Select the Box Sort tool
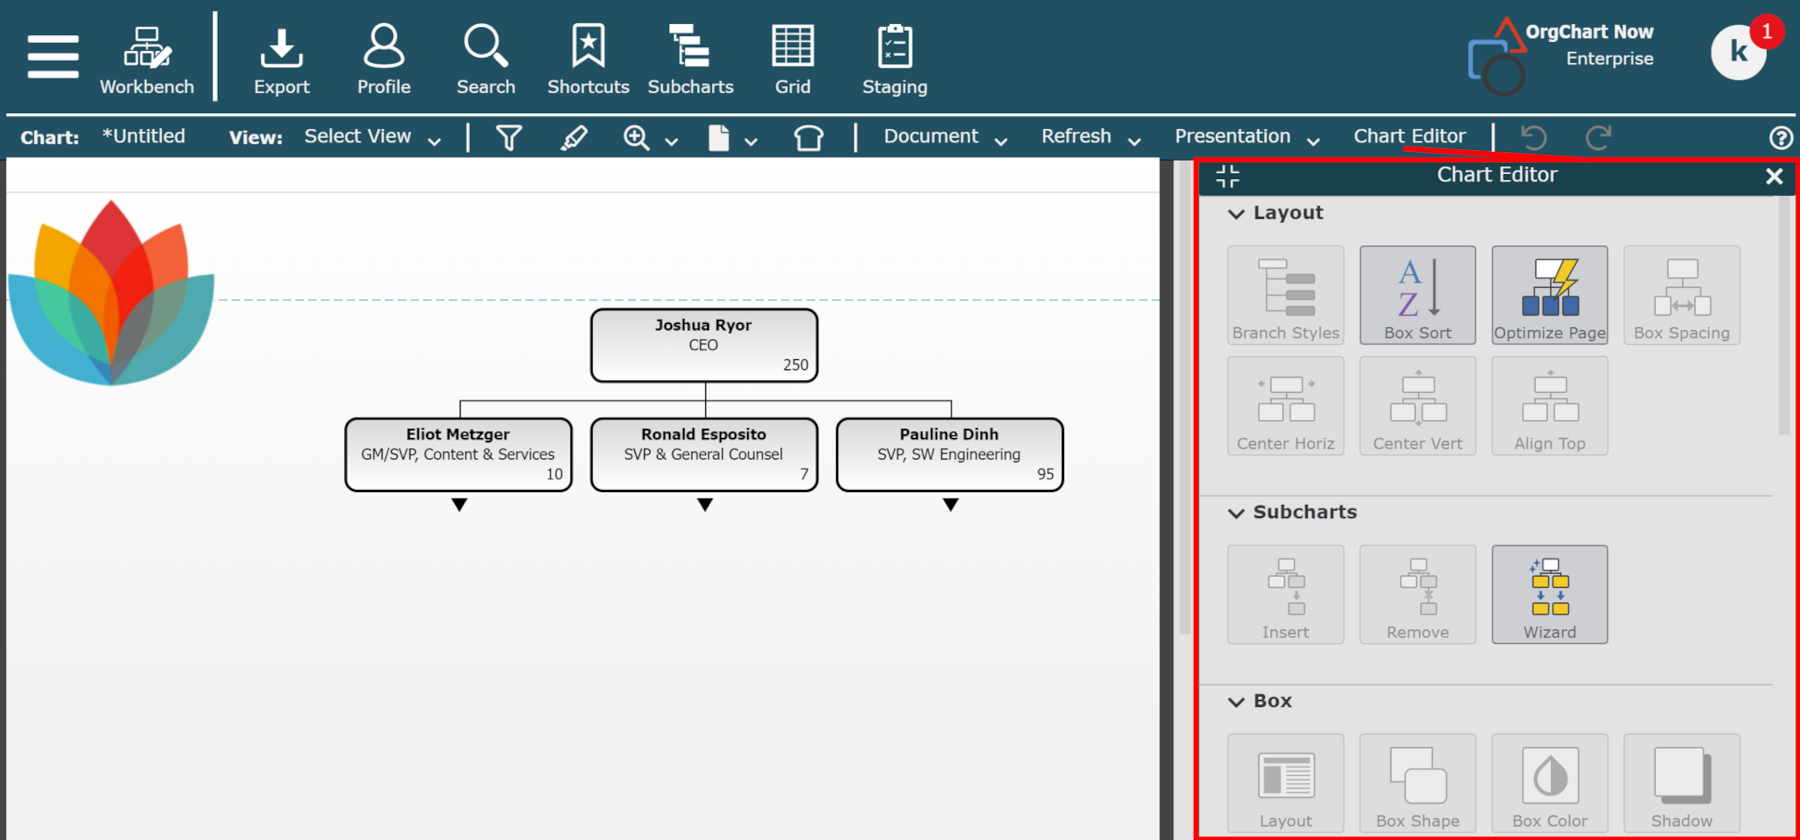 [1418, 295]
